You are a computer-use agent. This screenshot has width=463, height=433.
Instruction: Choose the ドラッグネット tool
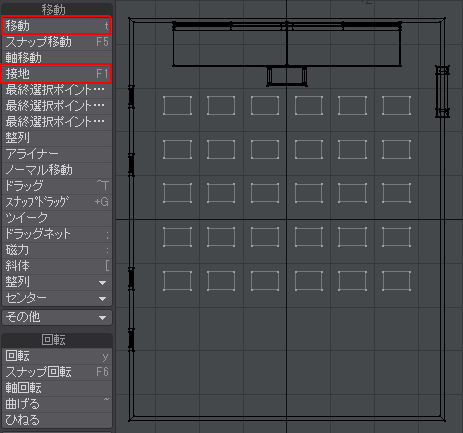(x=57, y=234)
